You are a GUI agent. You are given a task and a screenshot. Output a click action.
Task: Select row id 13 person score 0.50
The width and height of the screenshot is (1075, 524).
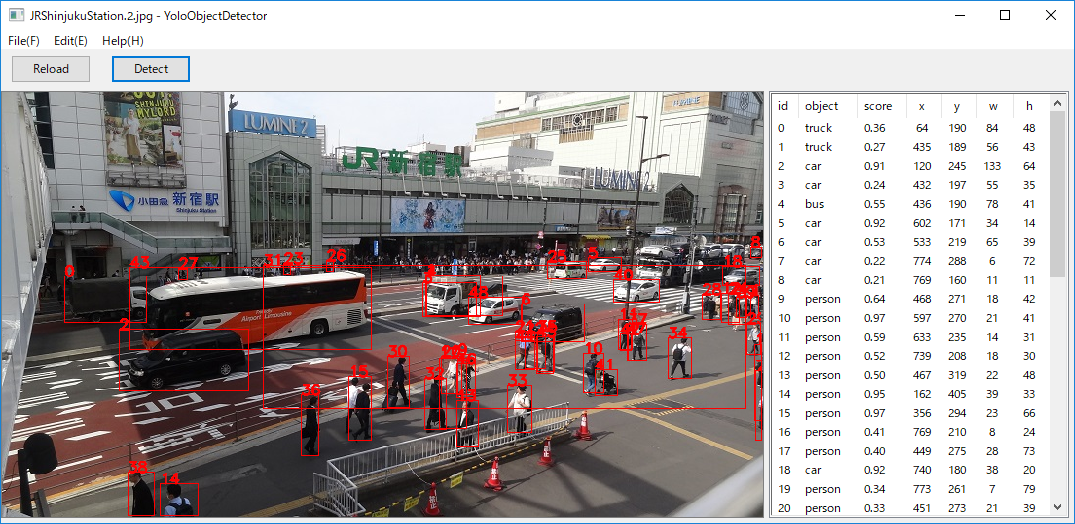pos(911,375)
